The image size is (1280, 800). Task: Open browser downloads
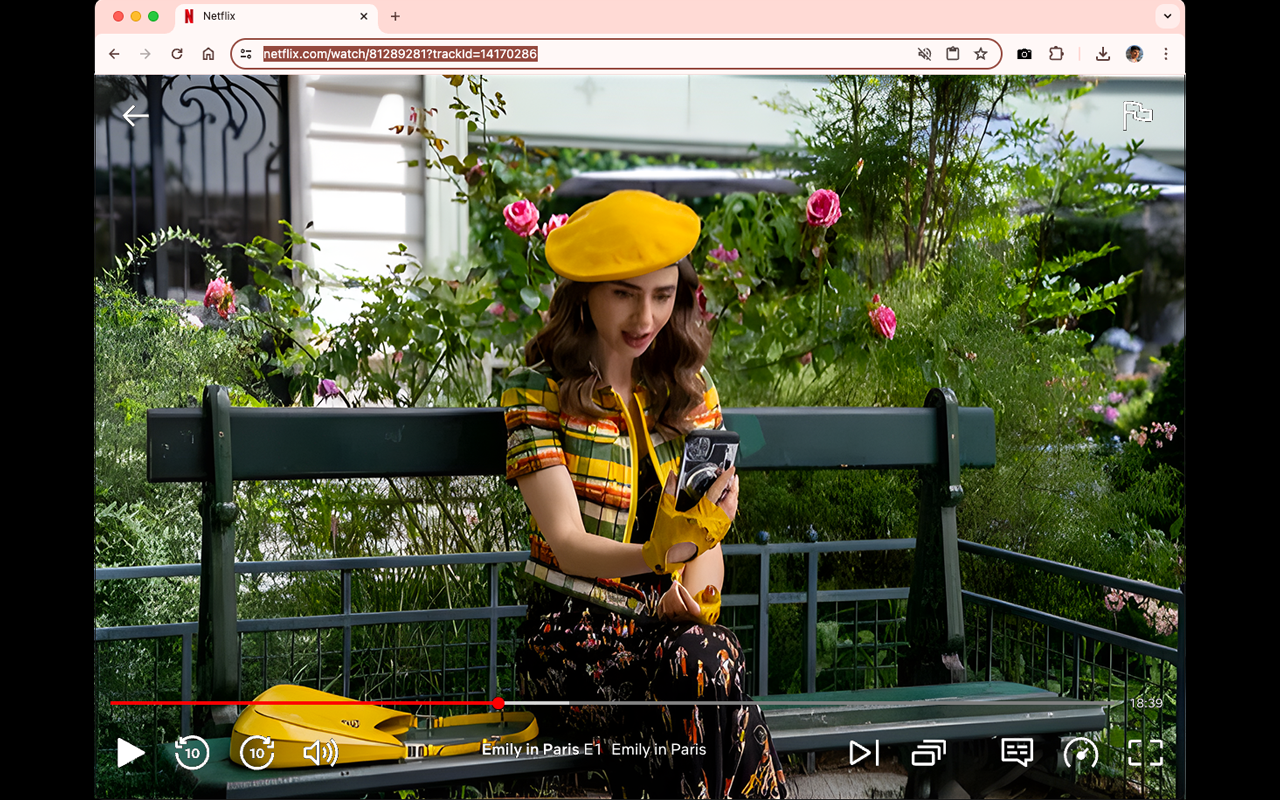click(x=1103, y=54)
